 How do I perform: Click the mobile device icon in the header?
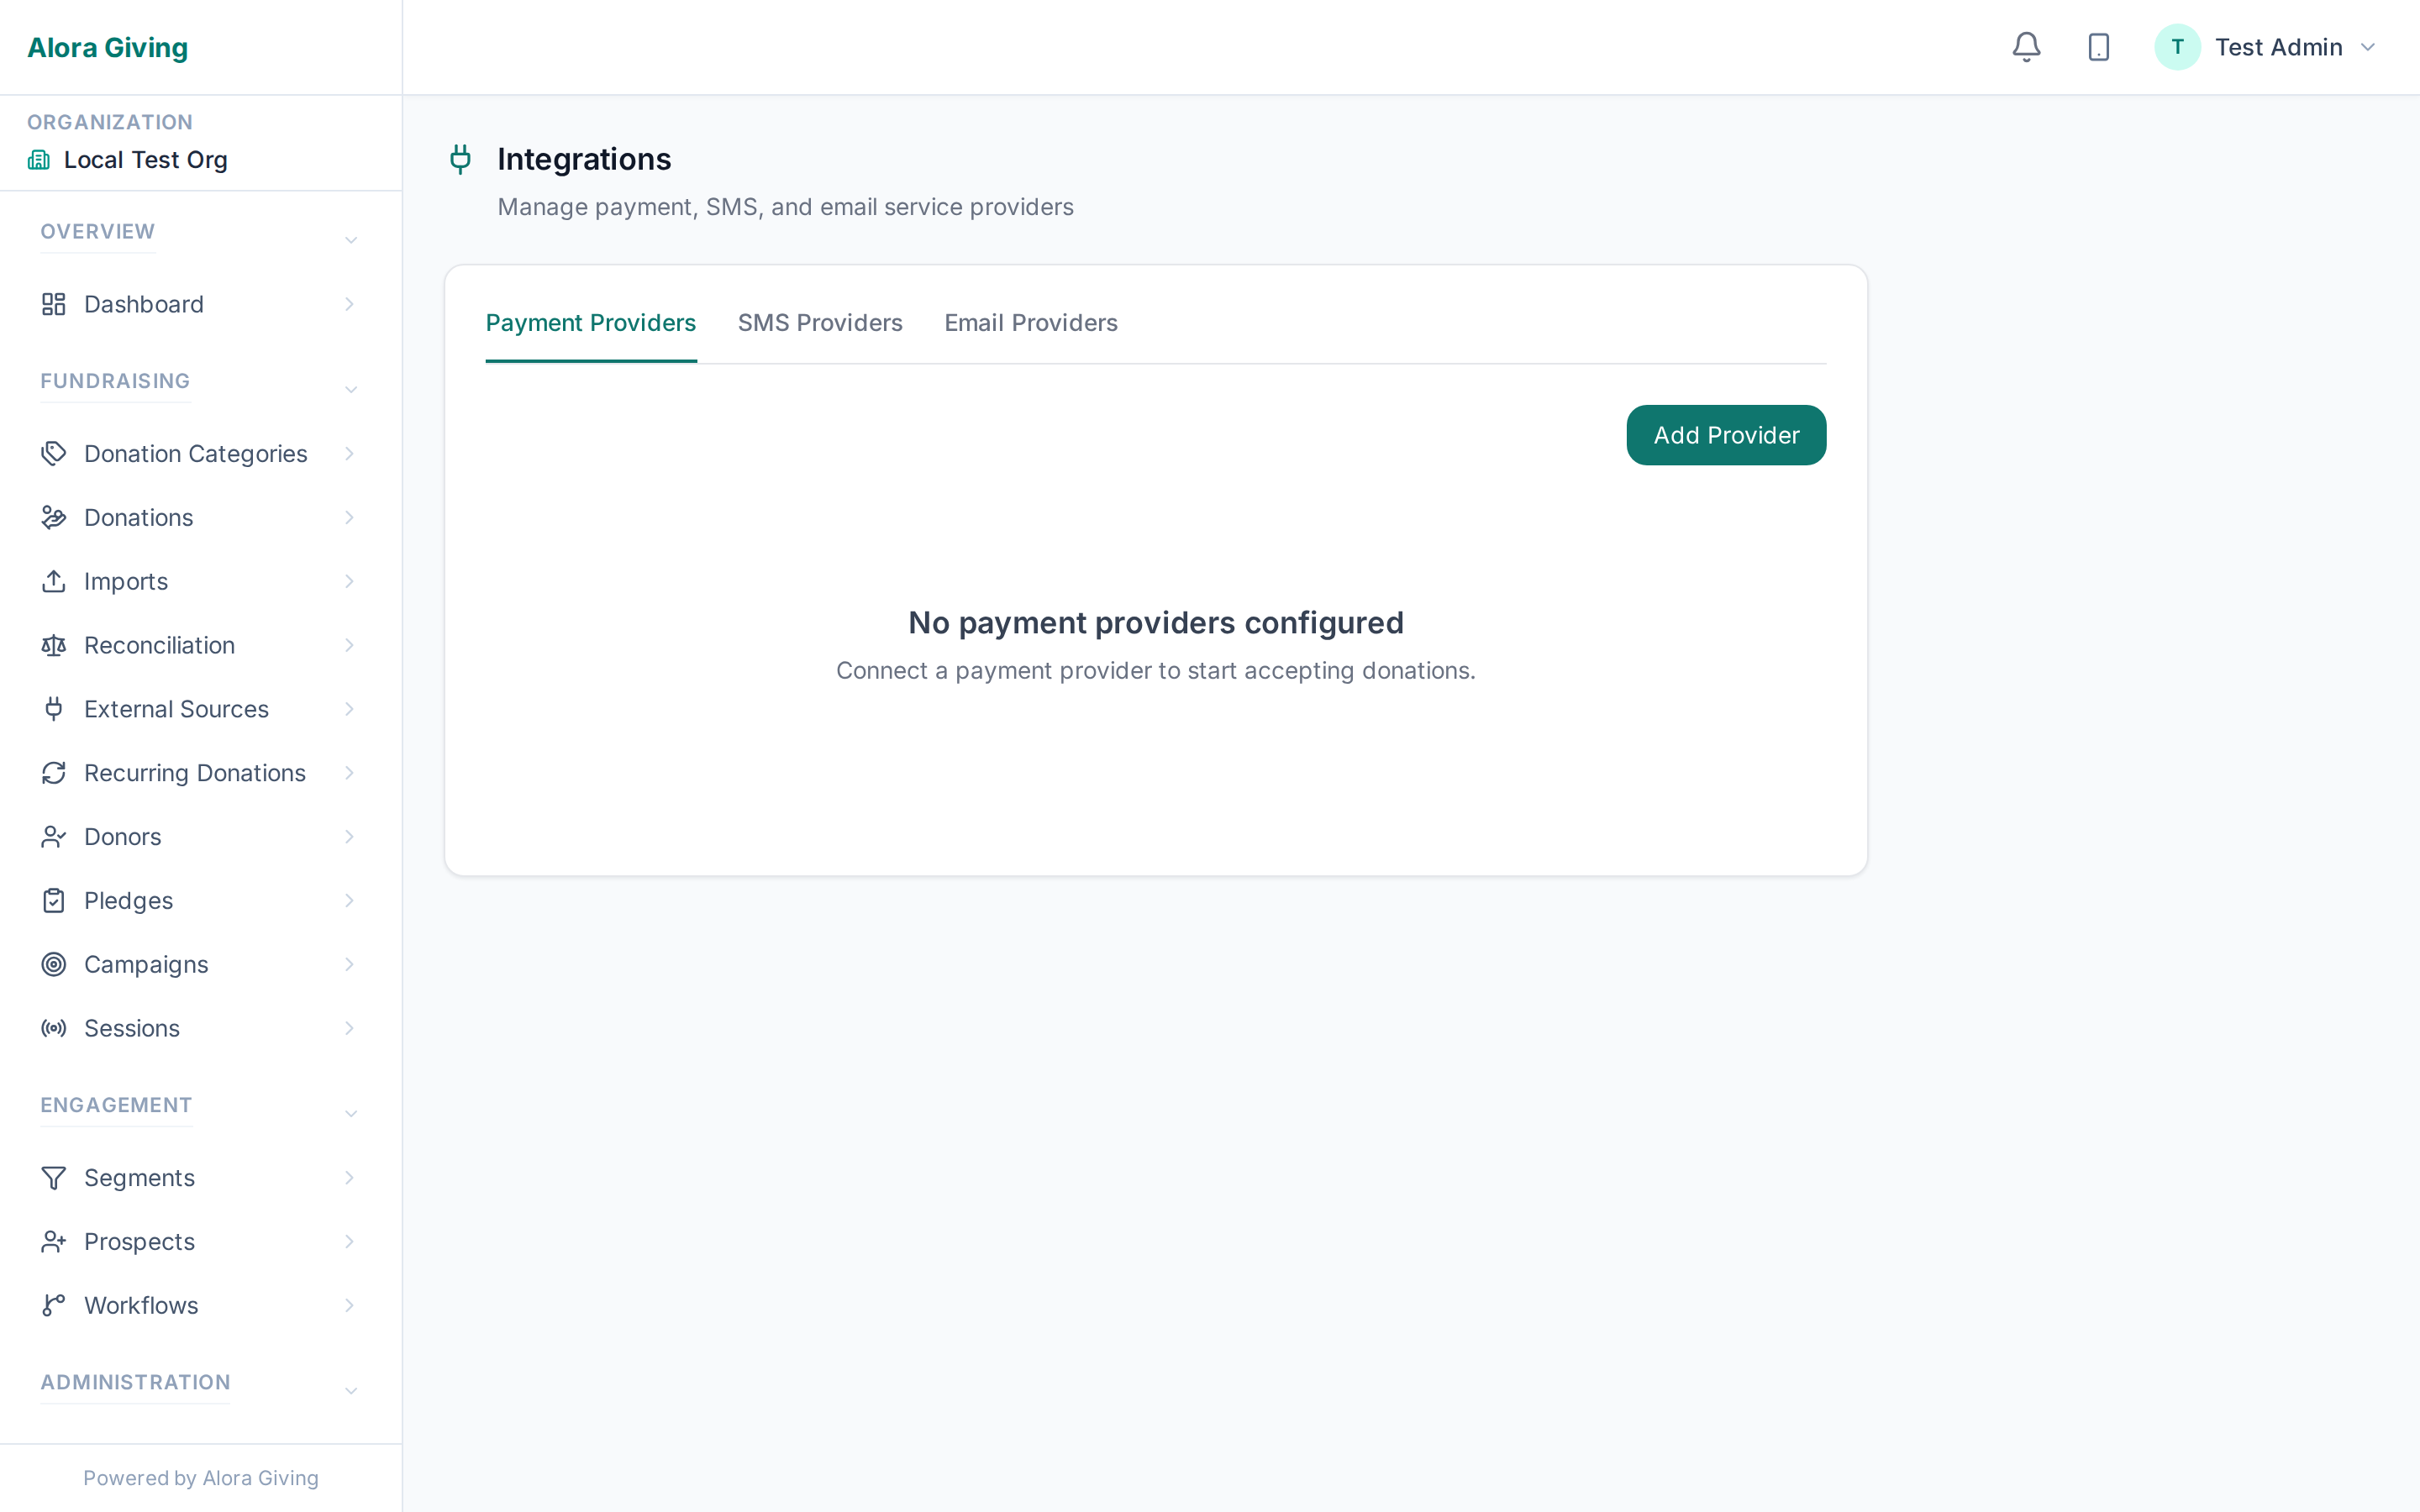point(2098,46)
